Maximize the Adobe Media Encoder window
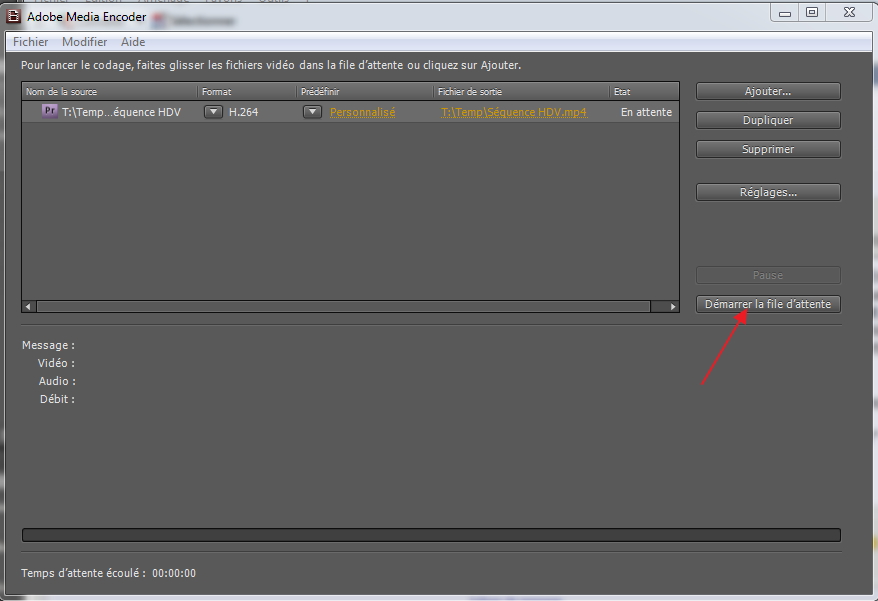Viewport: 878px width, 601px height. point(812,12)
